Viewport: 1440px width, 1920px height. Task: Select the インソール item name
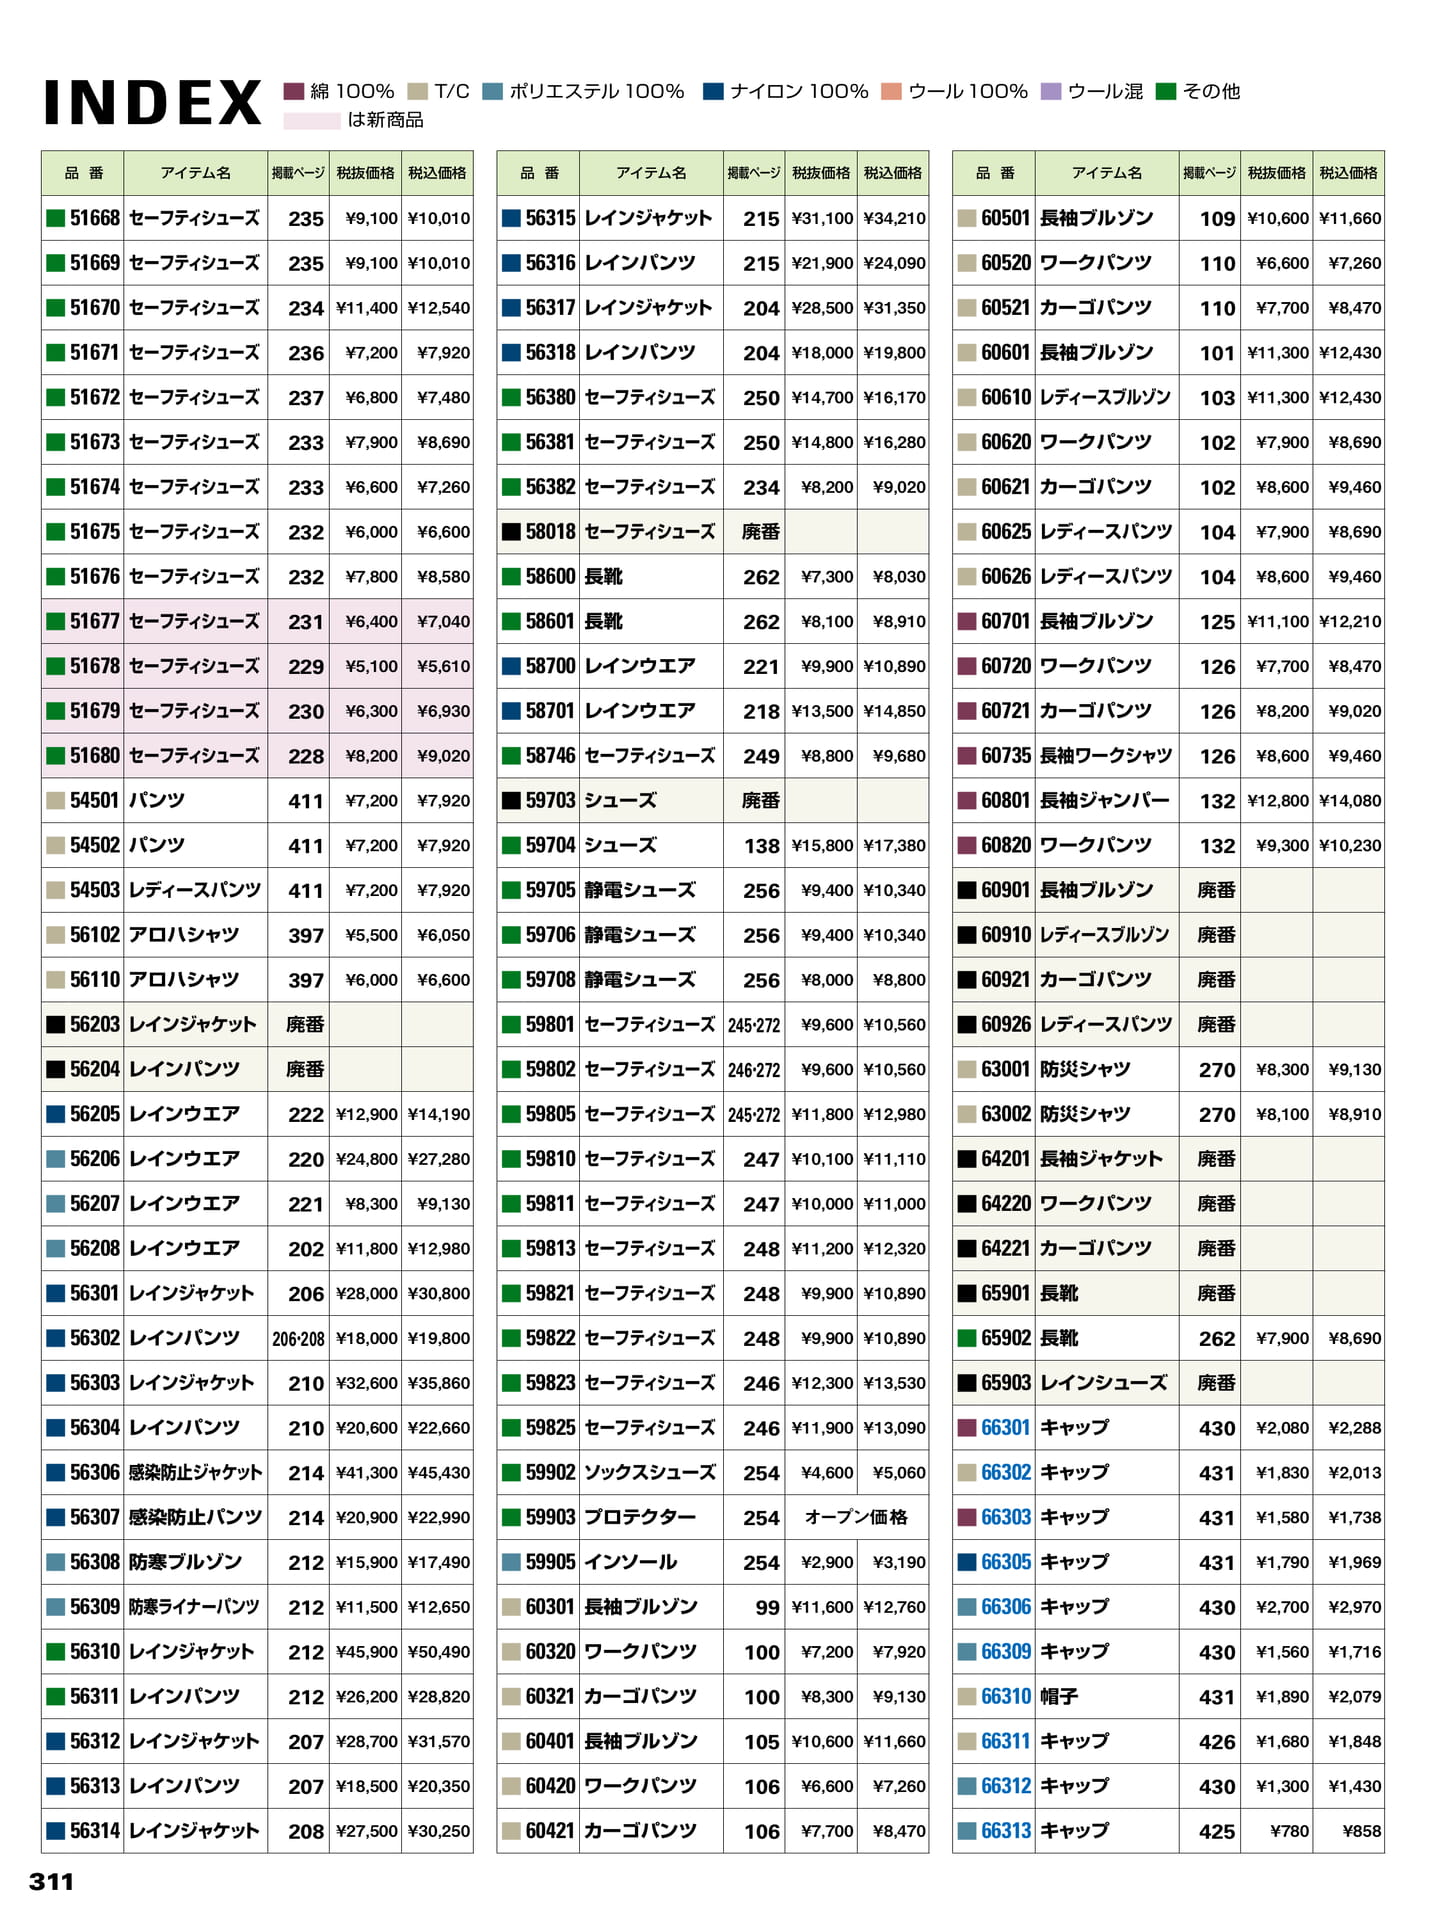pos(630,1562)
